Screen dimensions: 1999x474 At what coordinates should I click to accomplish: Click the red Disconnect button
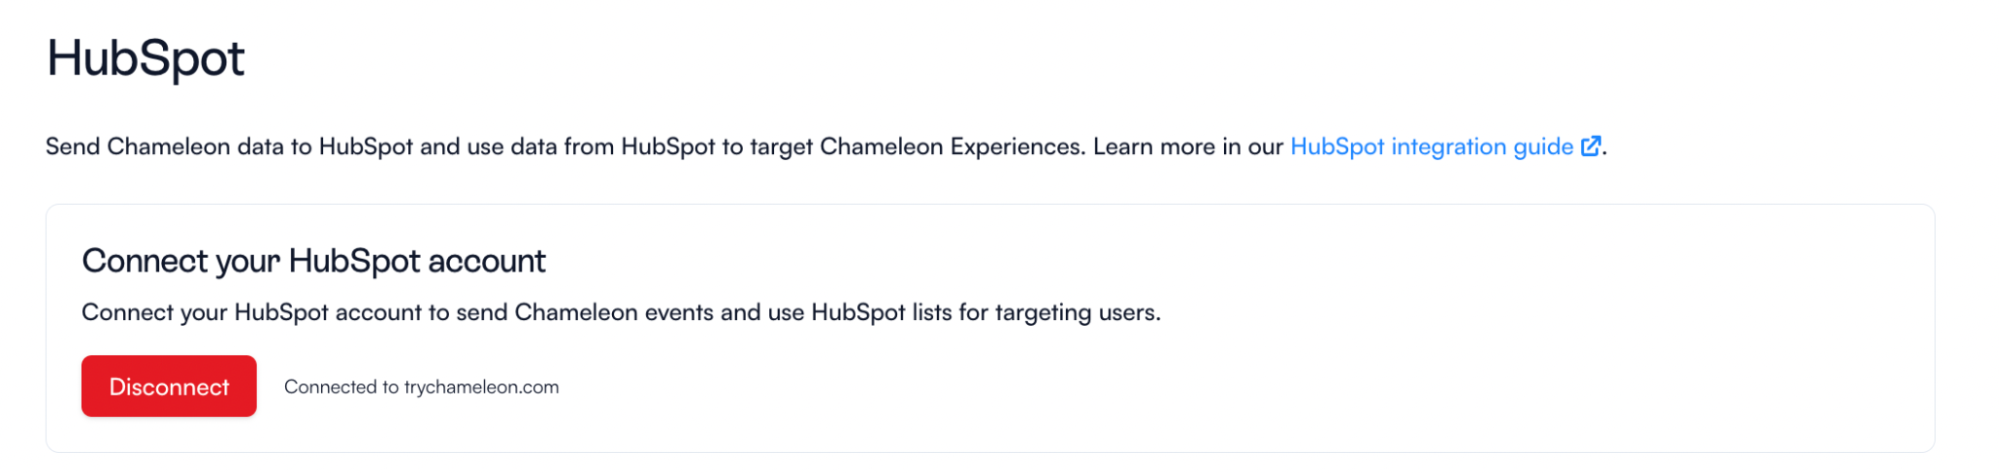[x=169, y=386]
